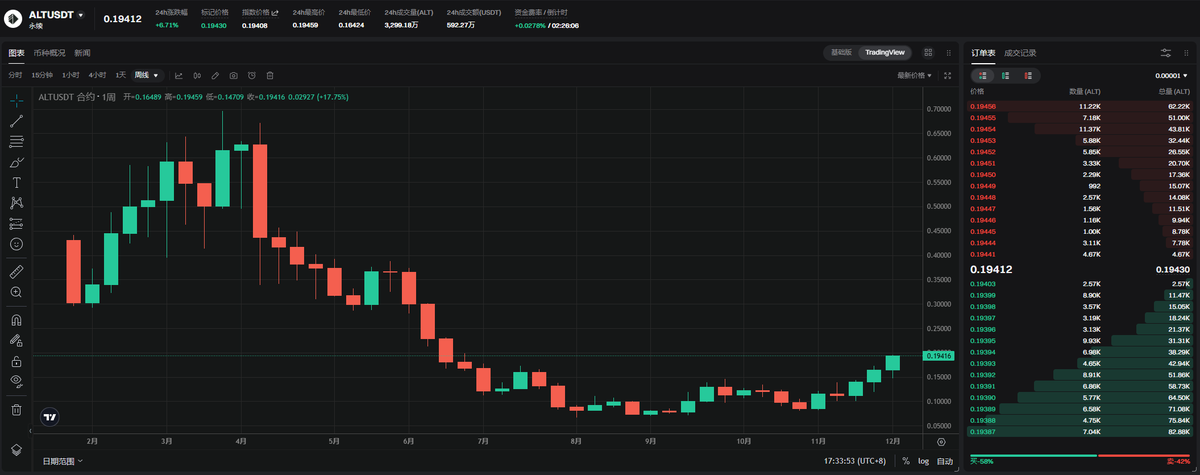Open the Fibonacci retracement tools

click(x=16, y=142)
